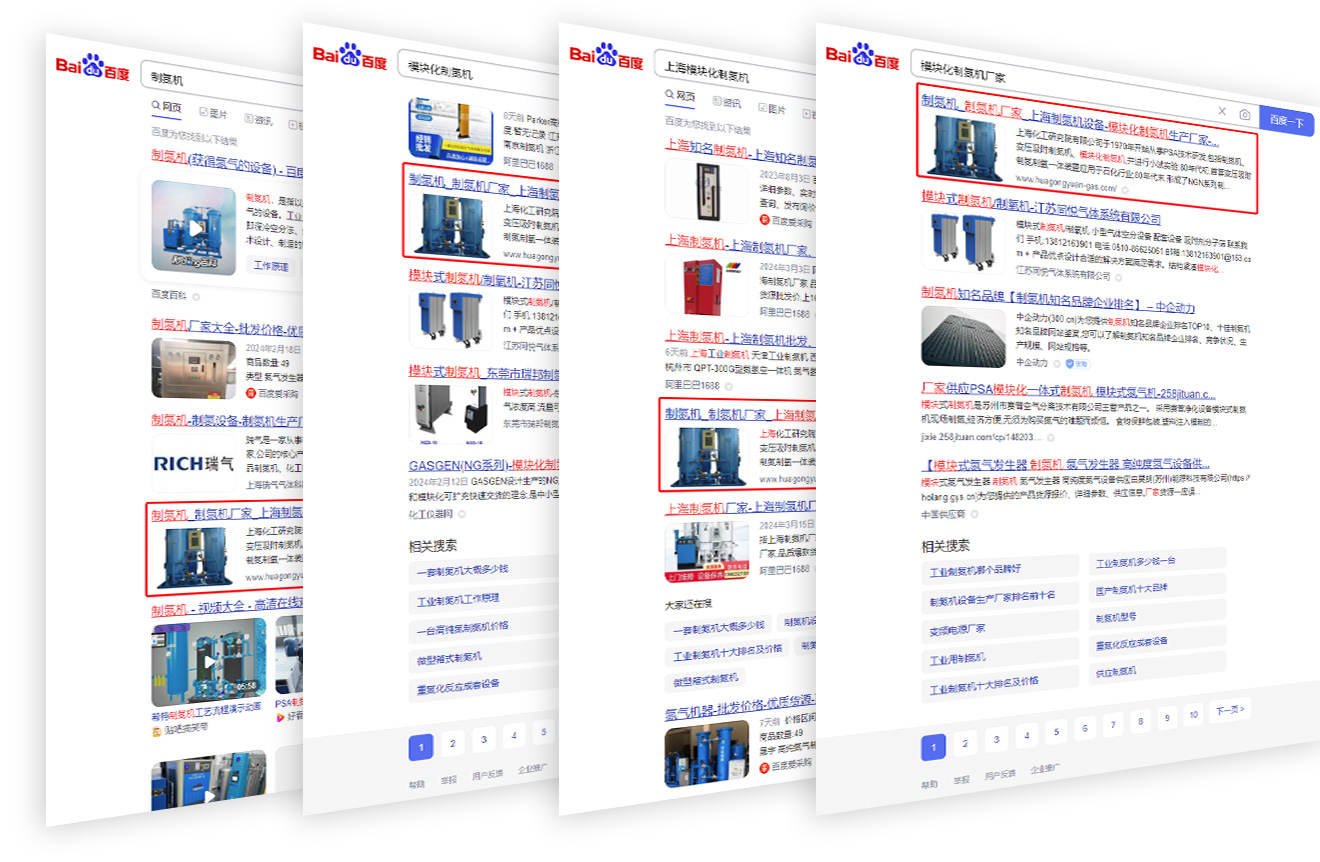
Task: Click the 工作原理 chip under the encyclopedia result
Action: click(271, 266)
